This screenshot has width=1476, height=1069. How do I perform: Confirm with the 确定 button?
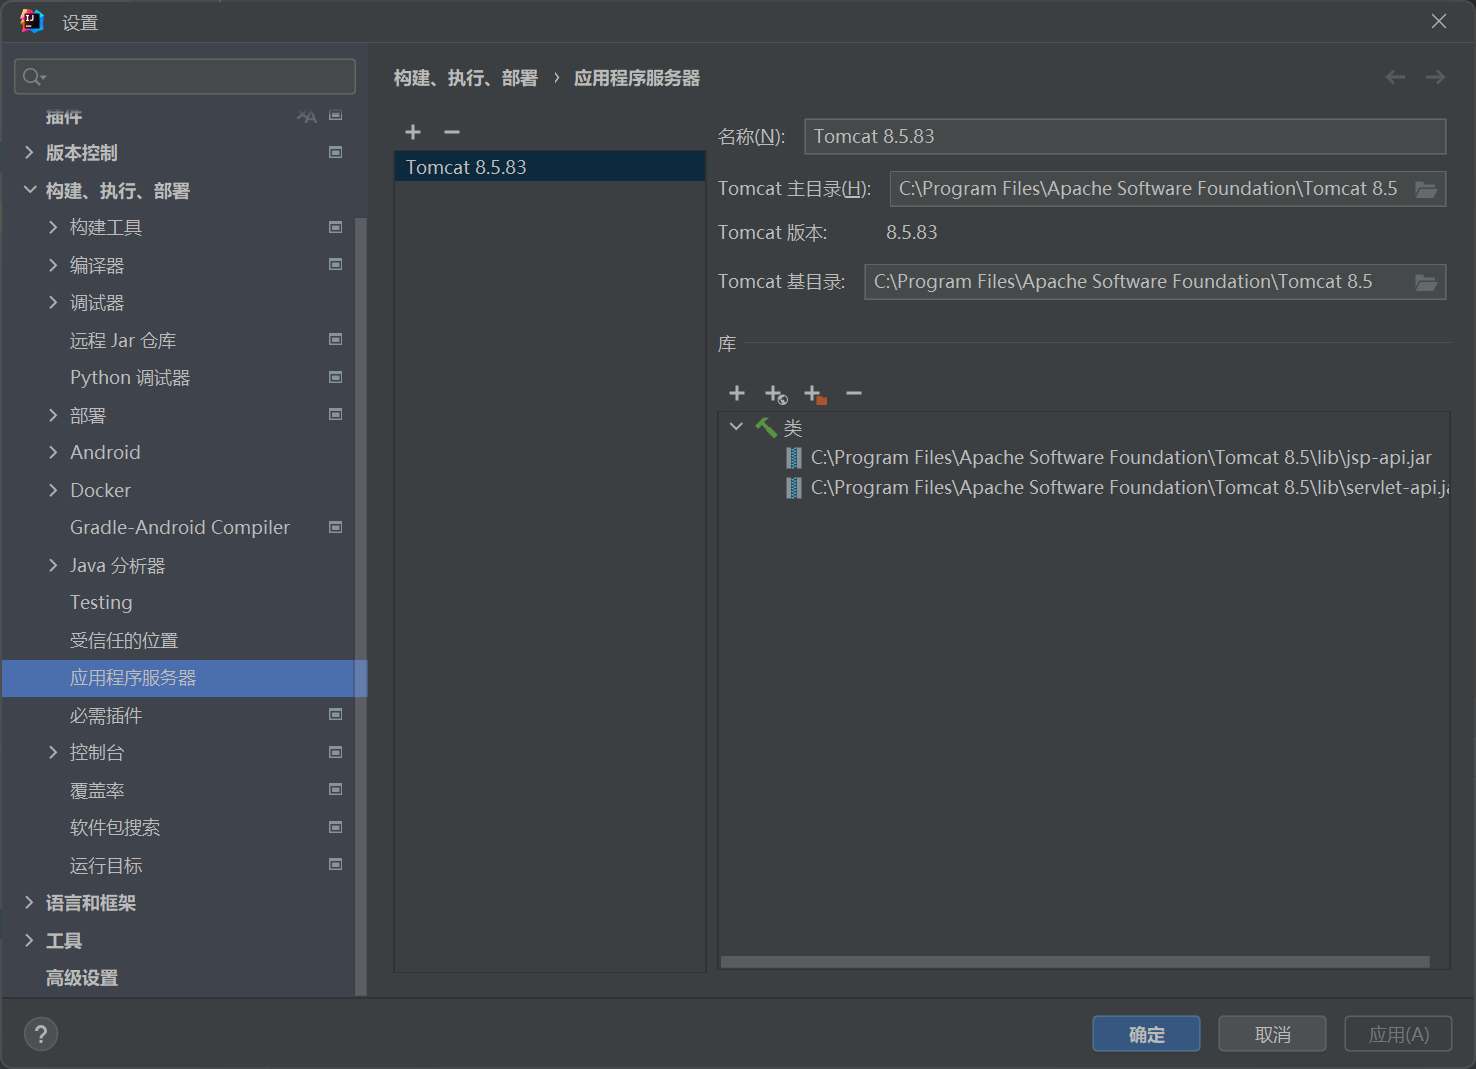tap(1146, 1034)
